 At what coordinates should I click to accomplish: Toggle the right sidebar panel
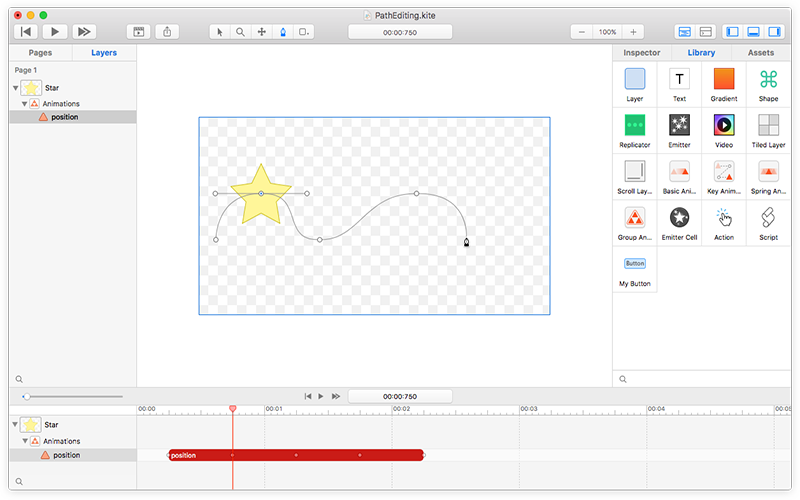774,32
